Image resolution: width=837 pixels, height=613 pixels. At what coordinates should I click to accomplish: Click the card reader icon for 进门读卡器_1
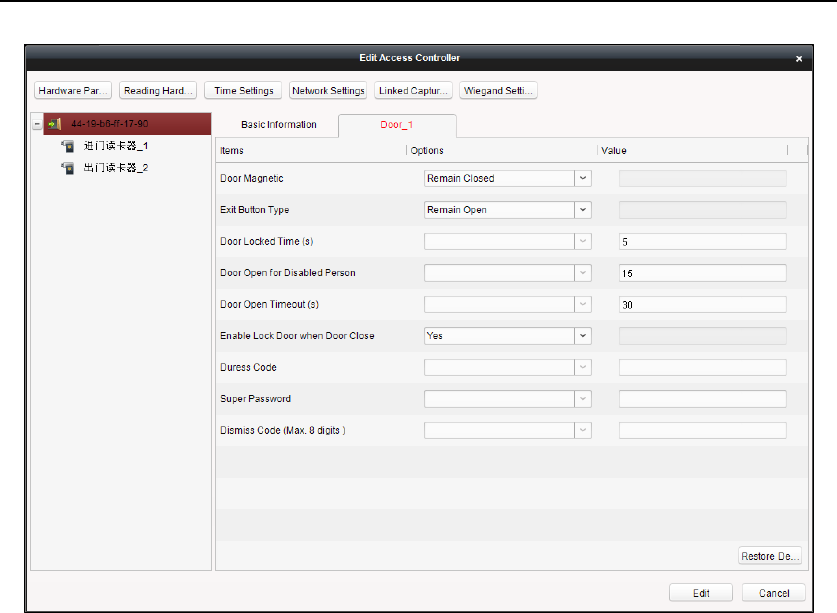point(68,146)
